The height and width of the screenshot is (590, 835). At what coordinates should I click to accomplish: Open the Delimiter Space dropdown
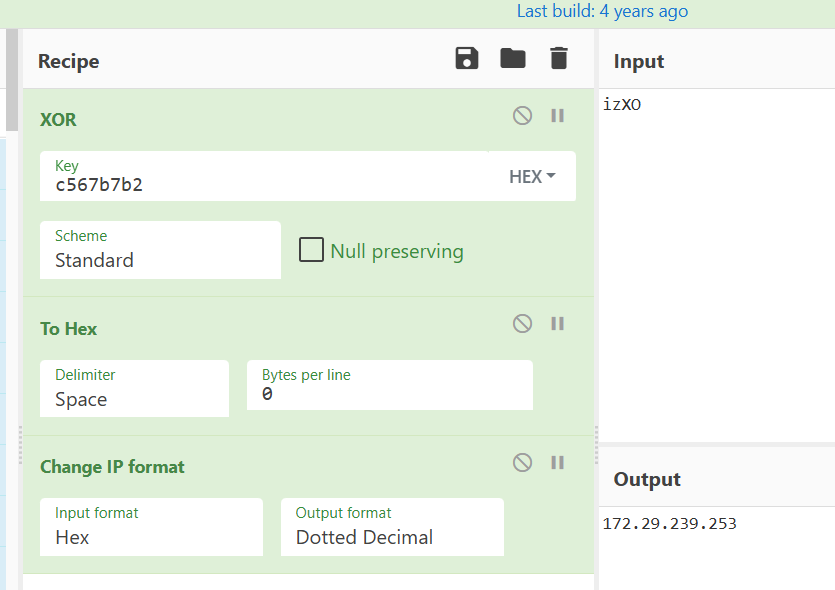coord(134,388)
